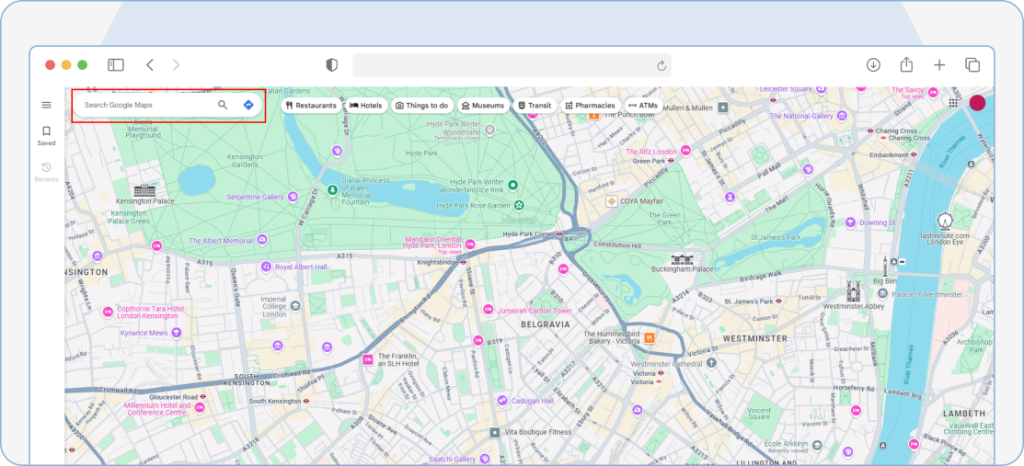
Task: Filter map by Hotels
Action: [x=366, y=105]
